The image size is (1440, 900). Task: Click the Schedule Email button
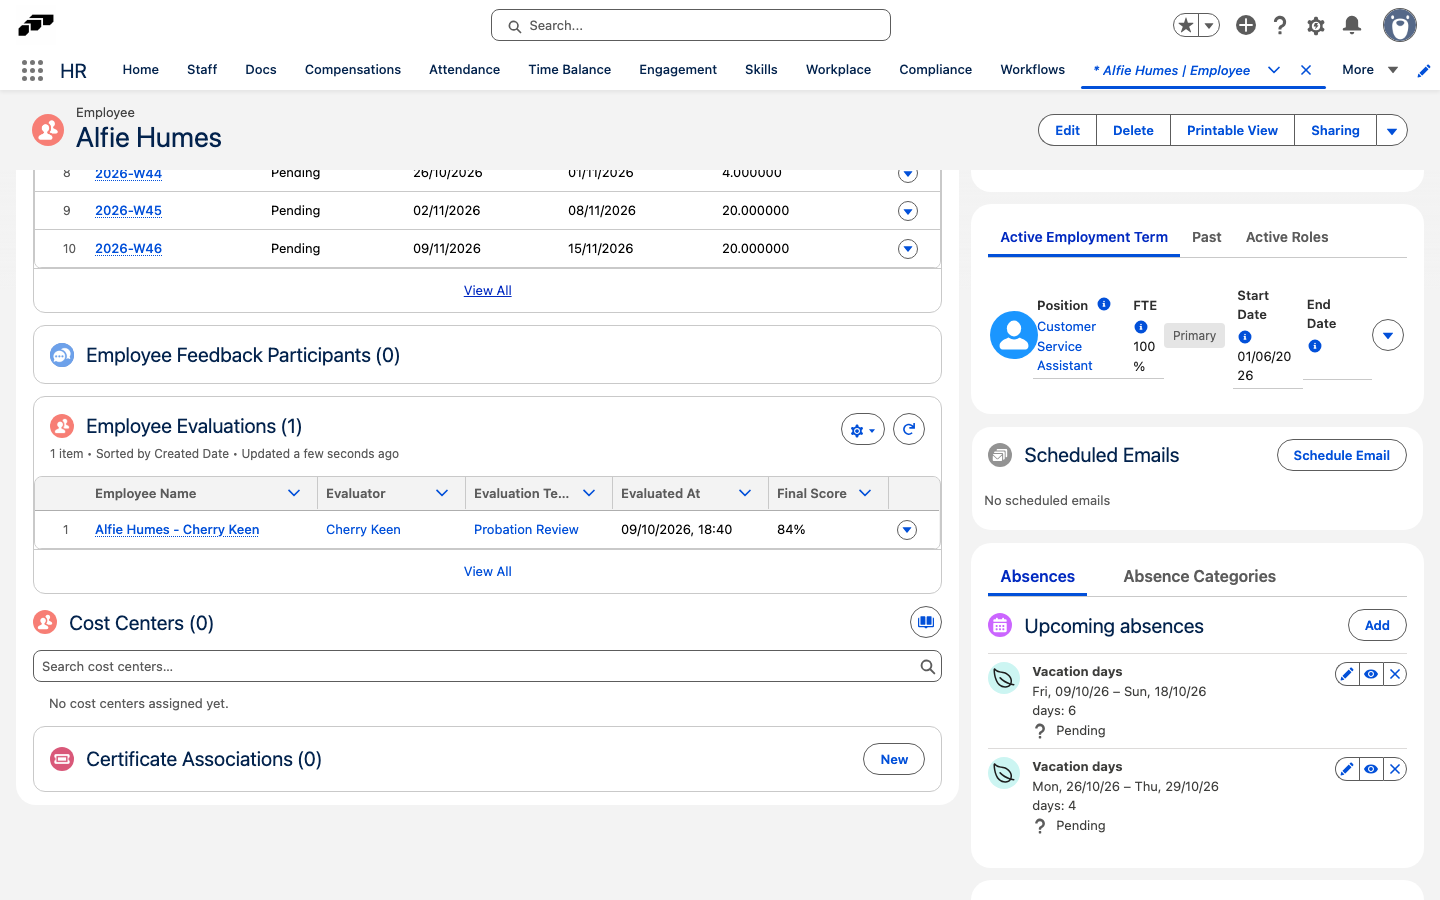[1341, 455]
